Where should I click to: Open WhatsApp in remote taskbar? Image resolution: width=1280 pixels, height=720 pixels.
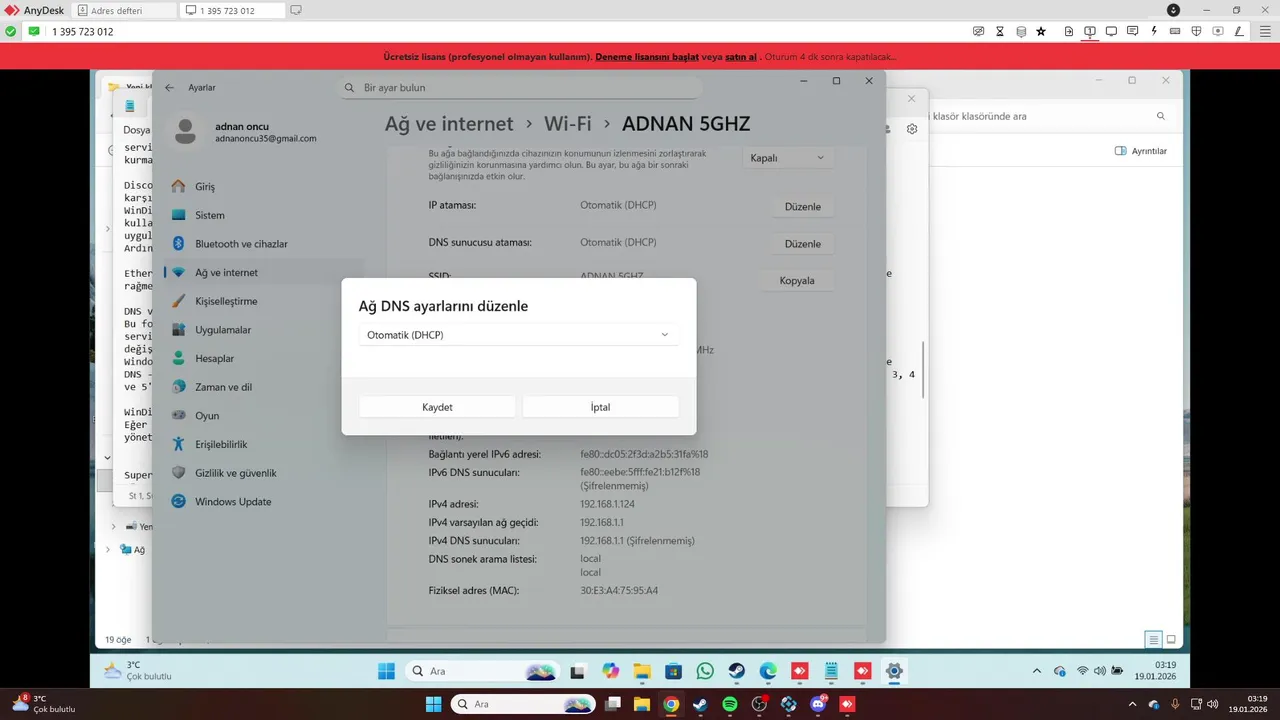tap(705, 671)
